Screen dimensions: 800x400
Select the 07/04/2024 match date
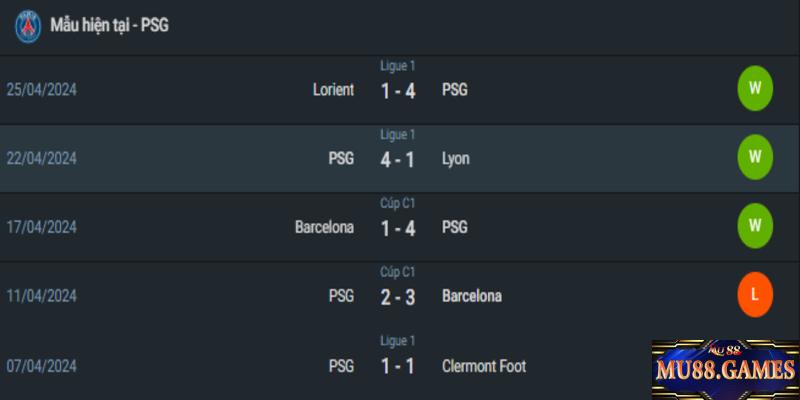[x=41, y=366]
